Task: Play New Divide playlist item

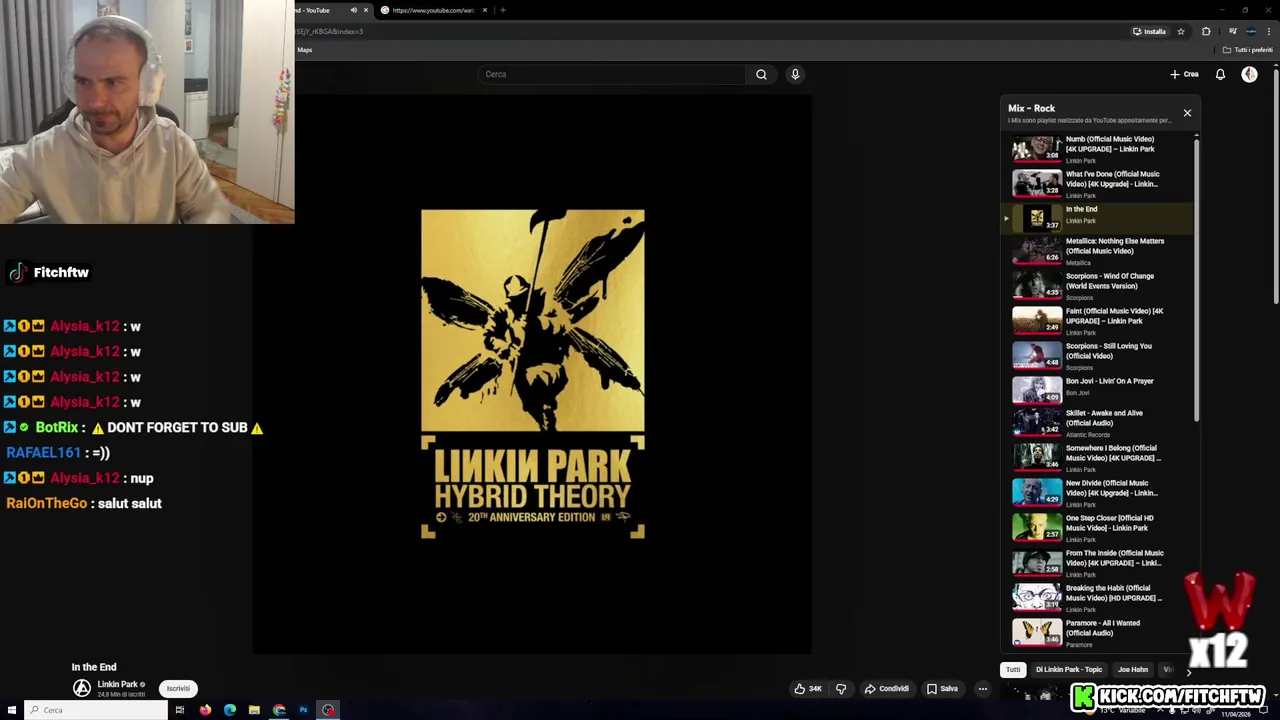Action: [1098, 493]
